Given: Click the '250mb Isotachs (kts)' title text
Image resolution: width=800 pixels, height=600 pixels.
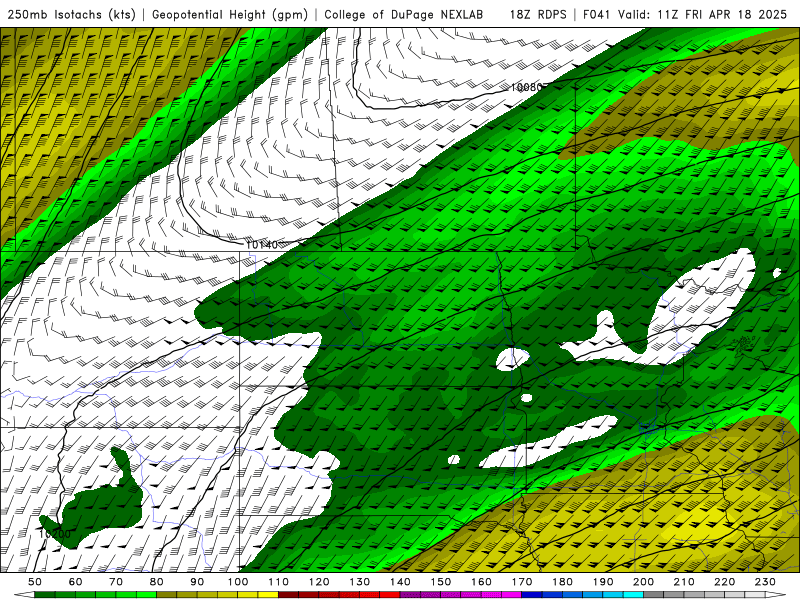Looking at the screenshot, I should click(71, 14).
